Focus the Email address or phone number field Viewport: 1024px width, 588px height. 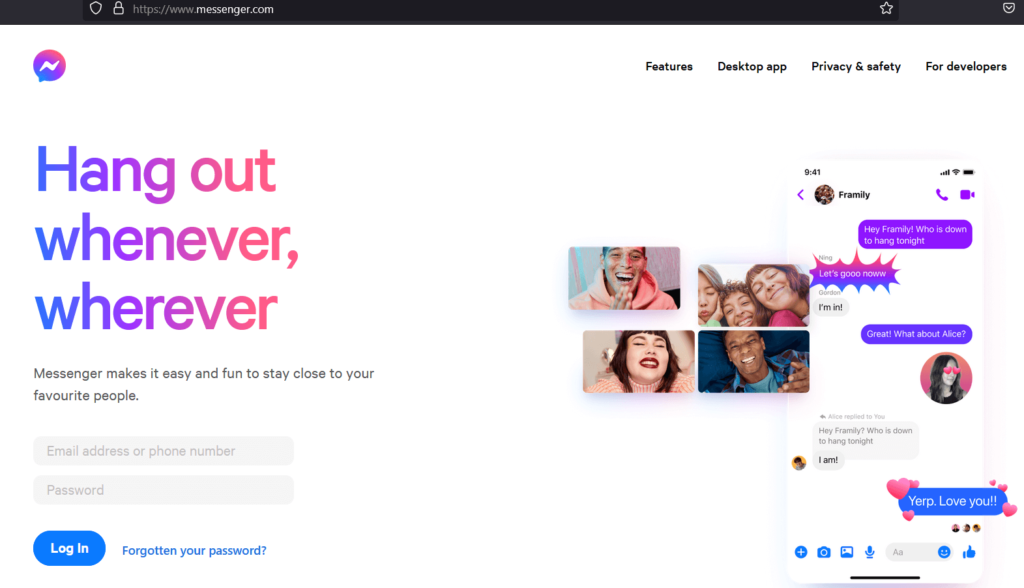tap(163, 451)
